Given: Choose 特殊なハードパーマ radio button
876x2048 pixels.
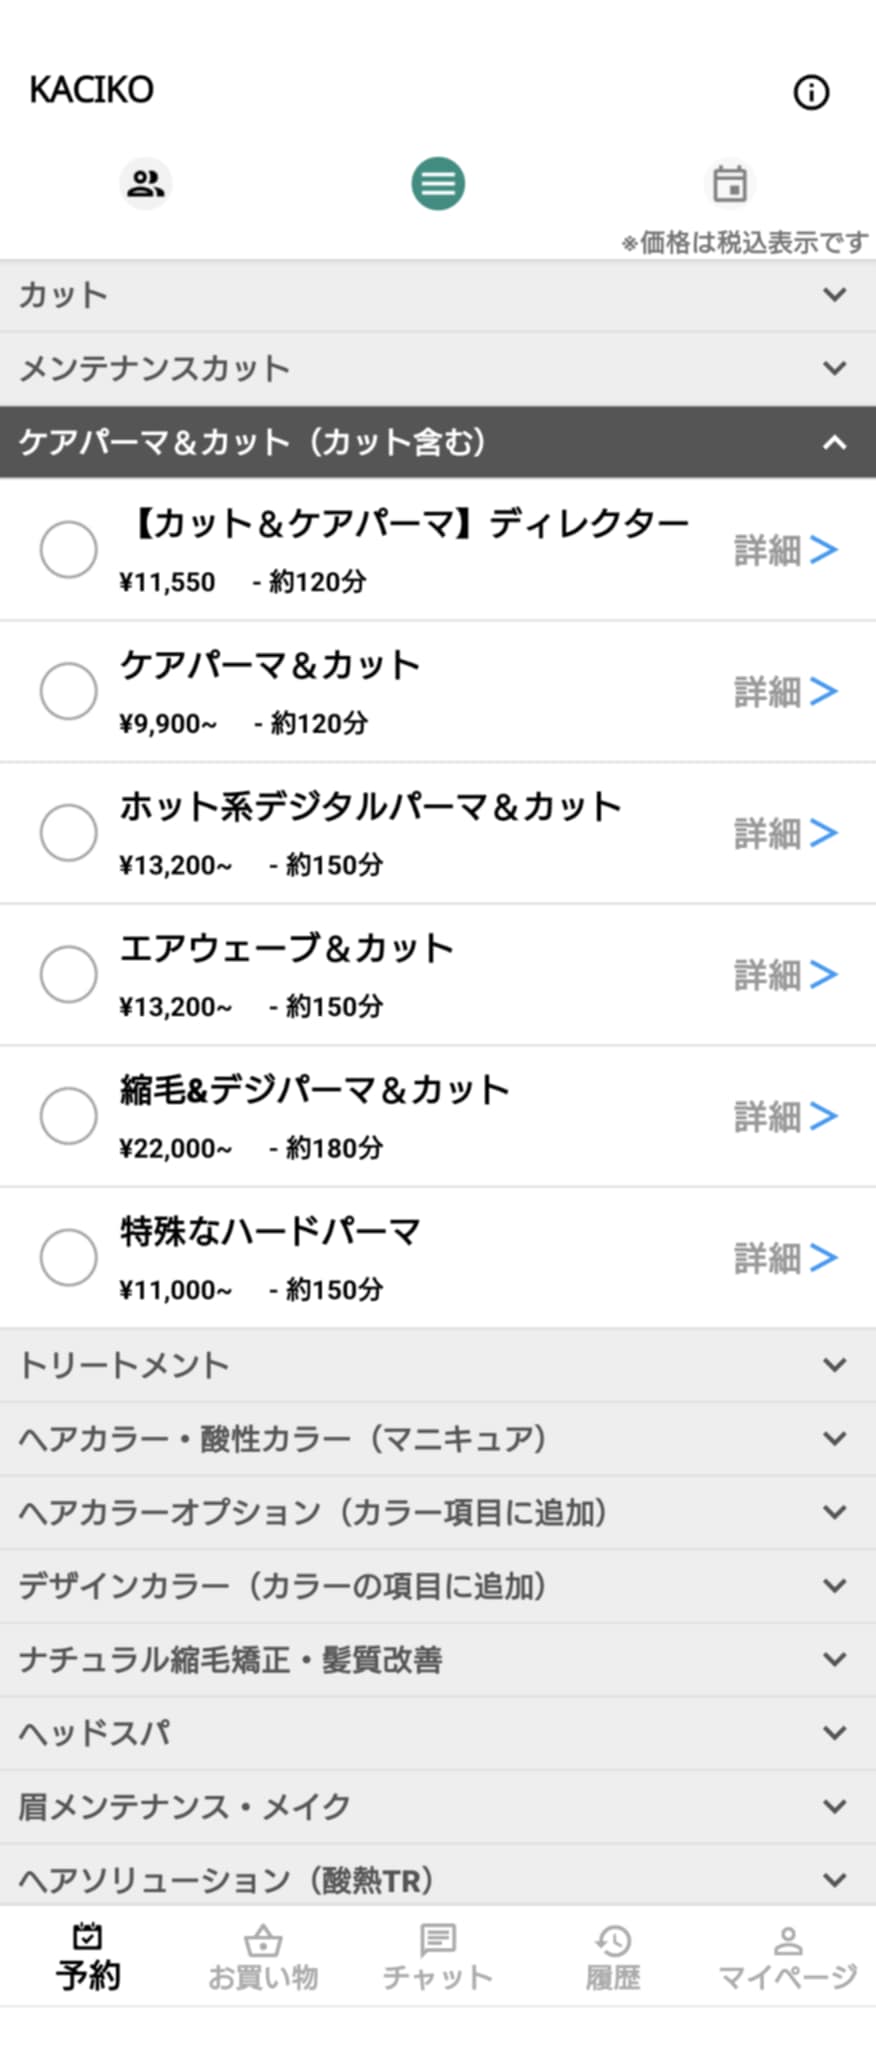Looking at the screenshot, I should click(69, 1257).
